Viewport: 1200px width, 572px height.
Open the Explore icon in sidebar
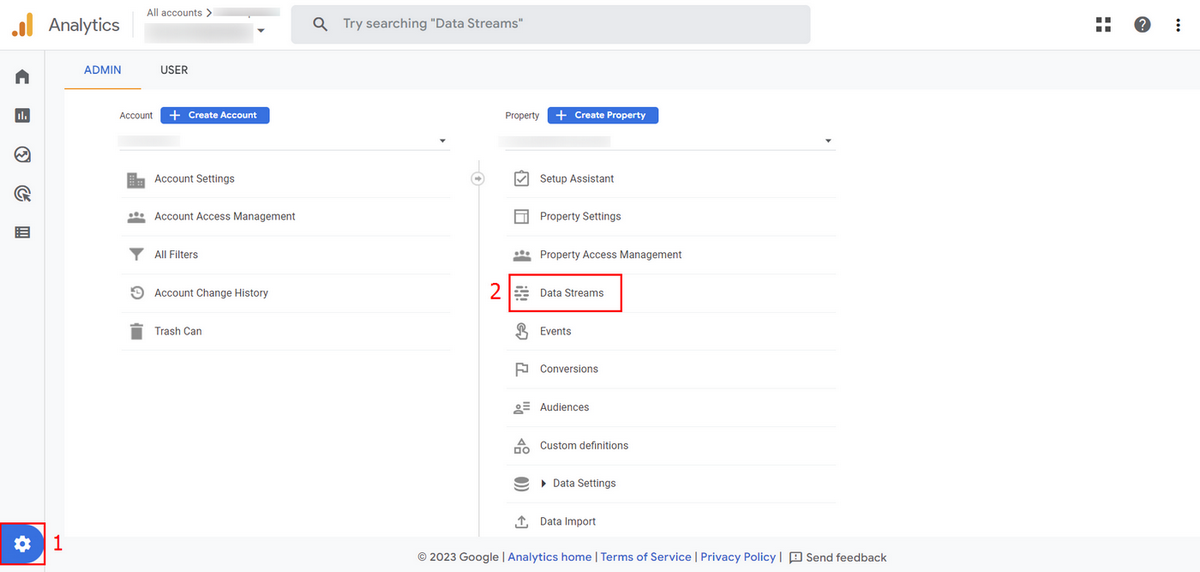click(22, 155)
